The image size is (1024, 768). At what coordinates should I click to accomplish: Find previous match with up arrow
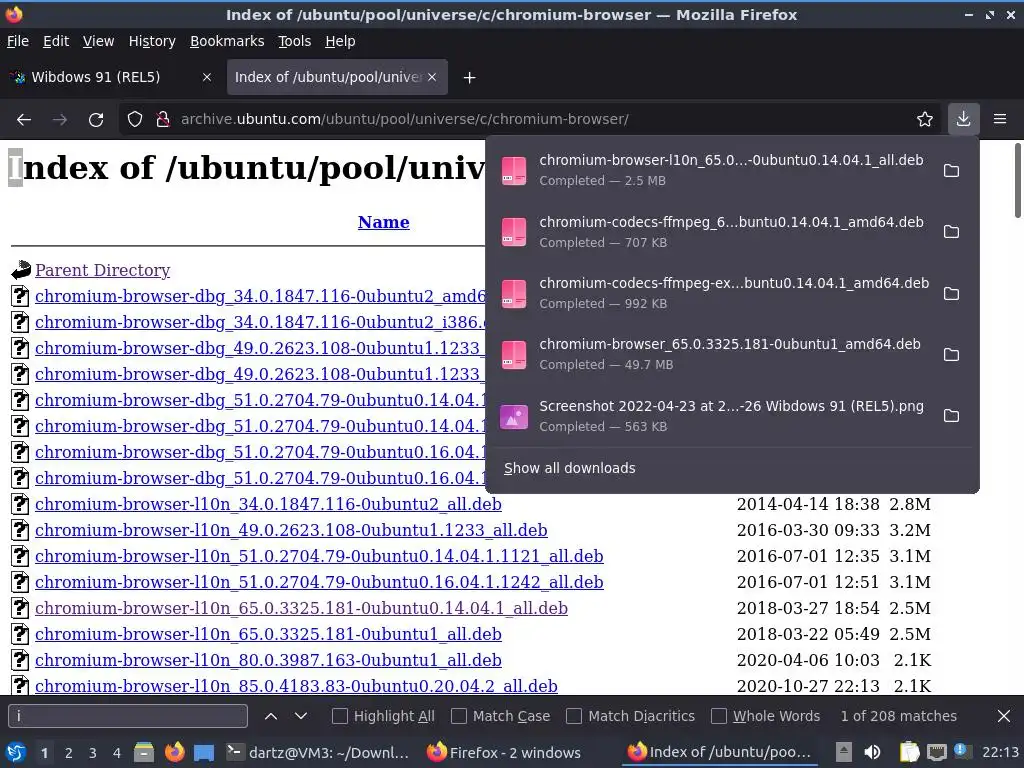pyautogui.click(x=270, y=716)
